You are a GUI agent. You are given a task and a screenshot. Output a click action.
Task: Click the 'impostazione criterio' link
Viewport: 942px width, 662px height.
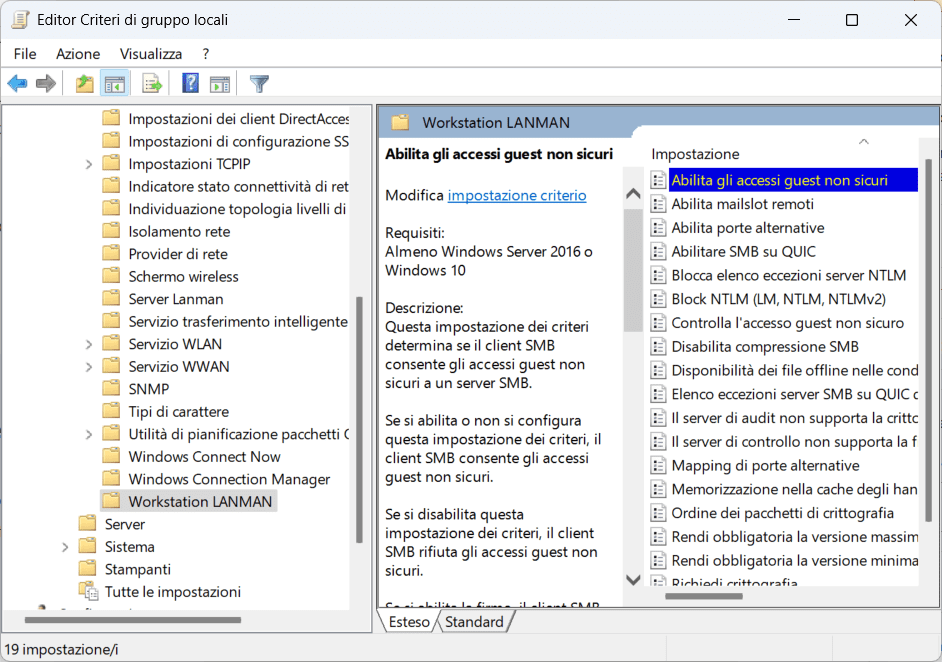[516, 195]
